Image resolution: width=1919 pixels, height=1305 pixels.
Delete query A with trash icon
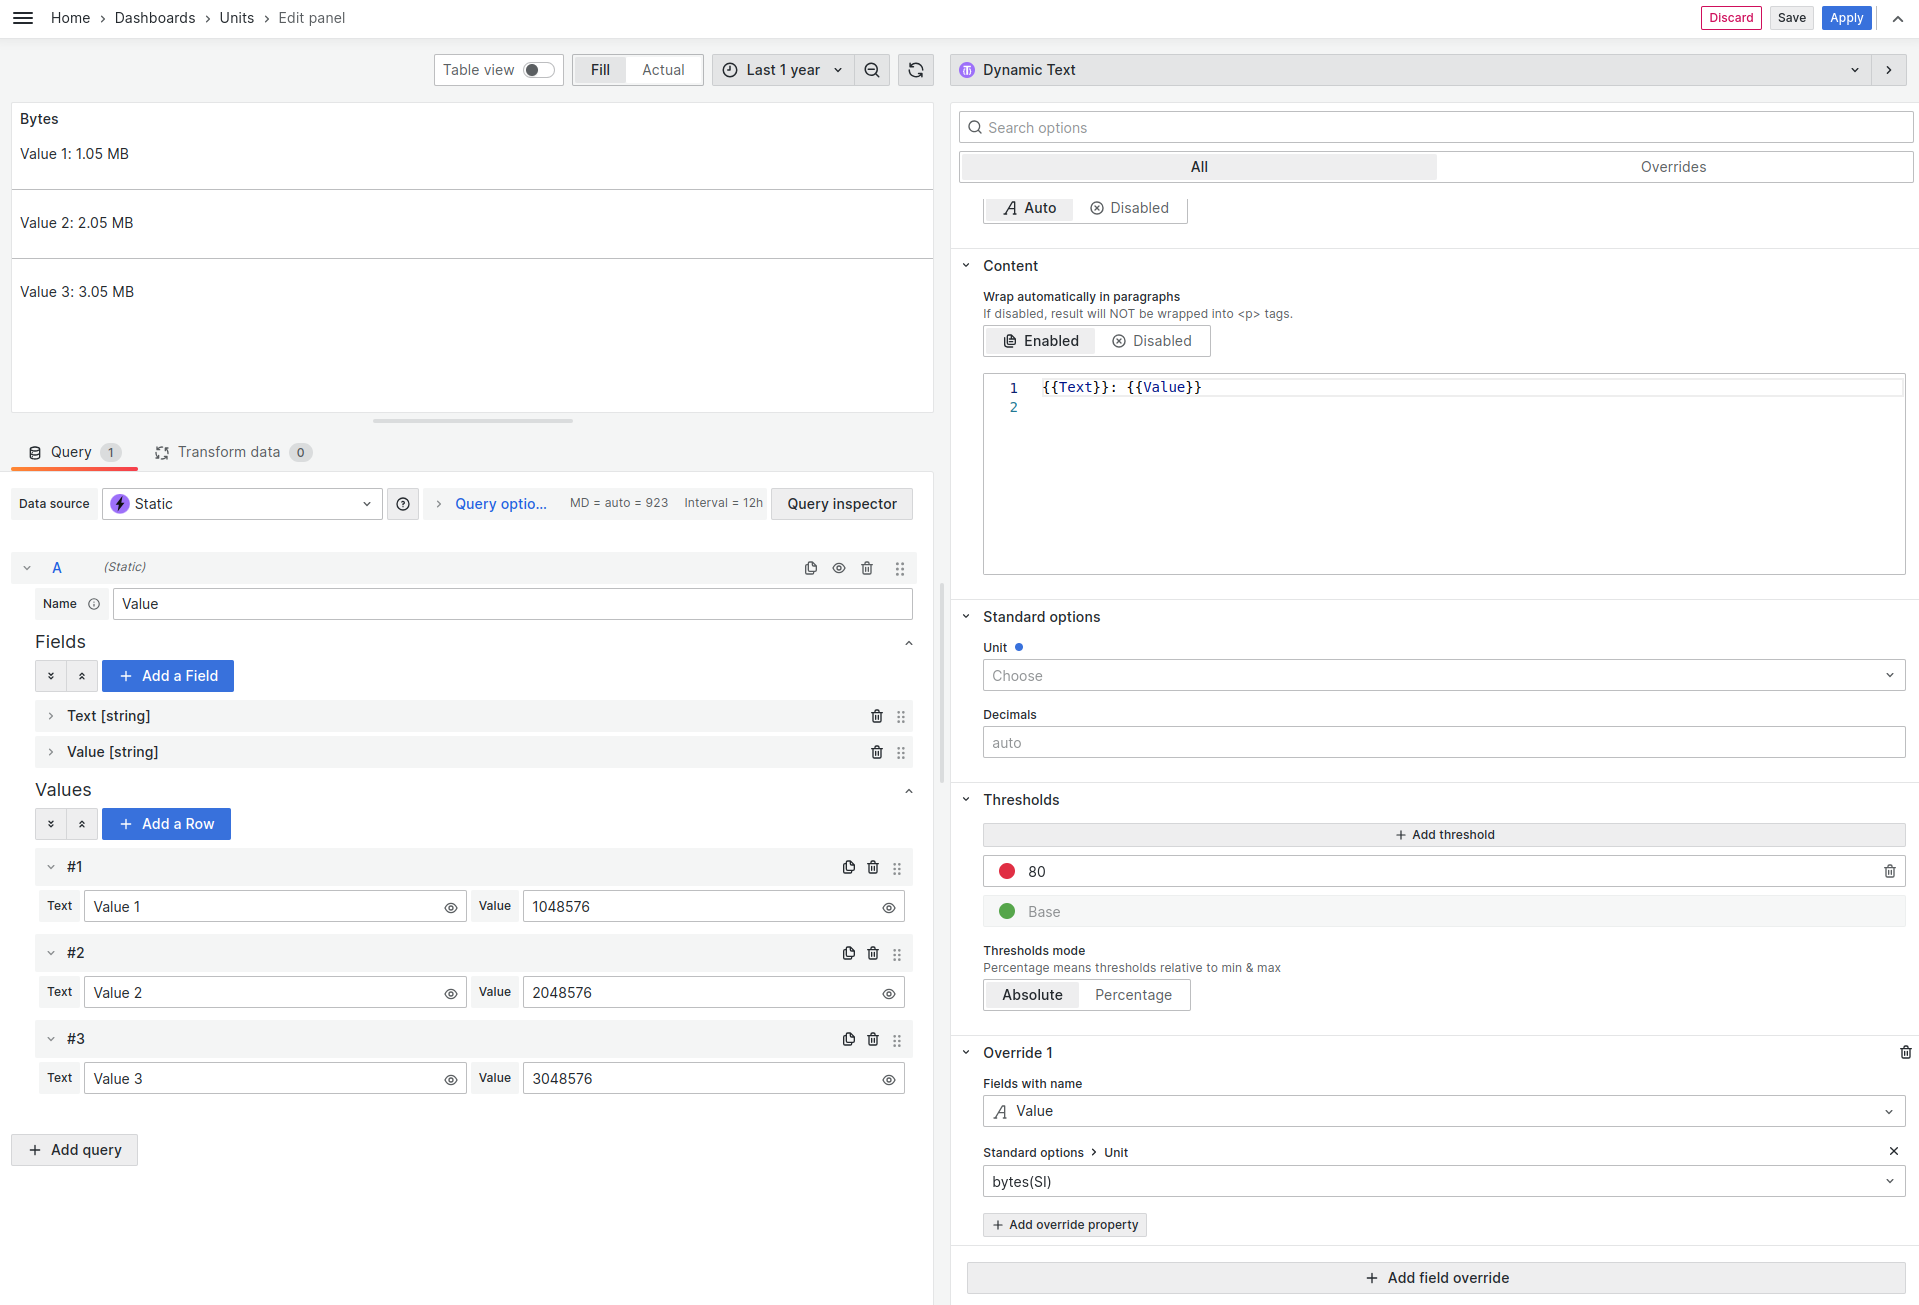pos(867,568)
